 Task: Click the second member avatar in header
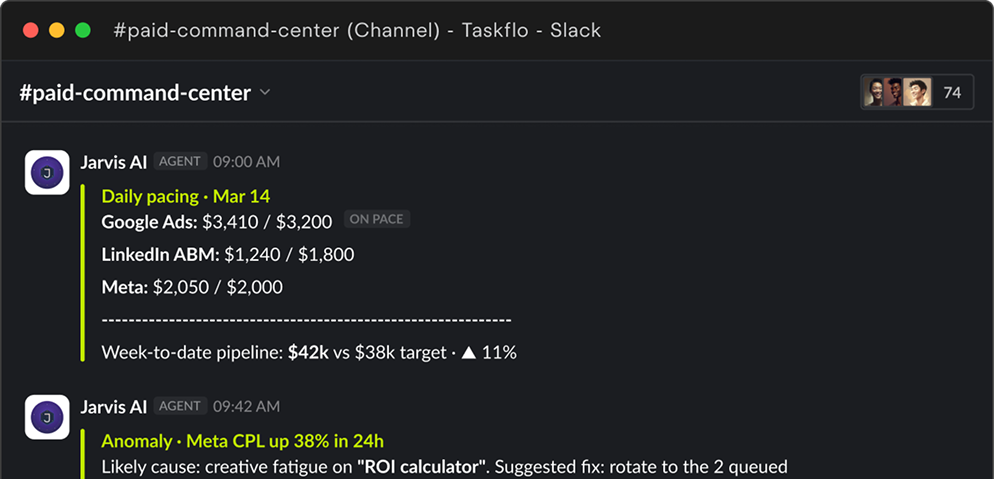click(893, 93)
